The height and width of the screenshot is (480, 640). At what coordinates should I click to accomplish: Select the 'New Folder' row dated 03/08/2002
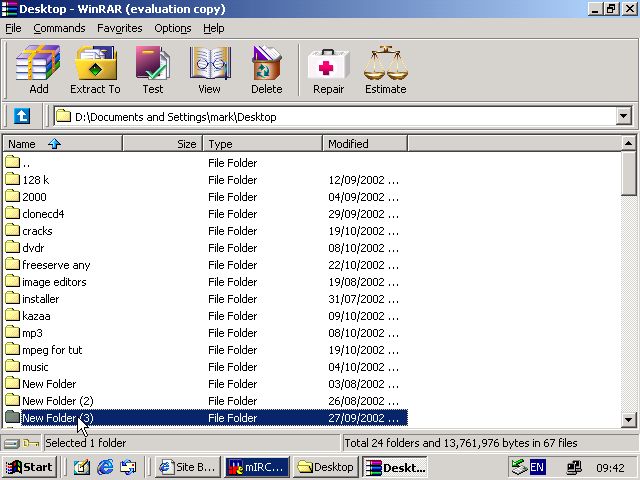coord(206,384)
